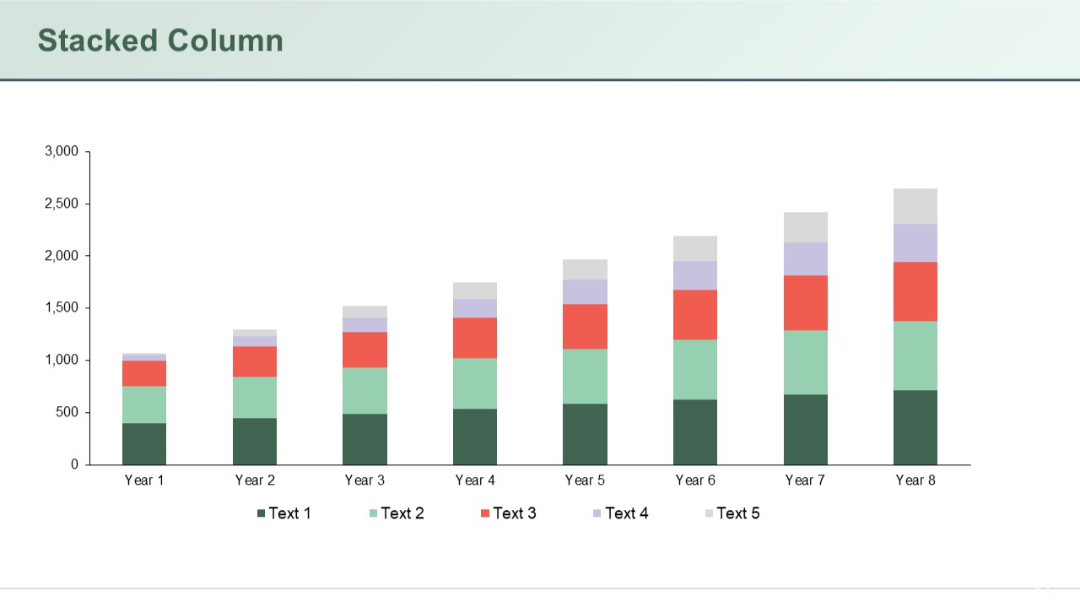Viewport: 1080px width, 608px height.
Task: Click the Text 4 legend label
Action: 627,513
